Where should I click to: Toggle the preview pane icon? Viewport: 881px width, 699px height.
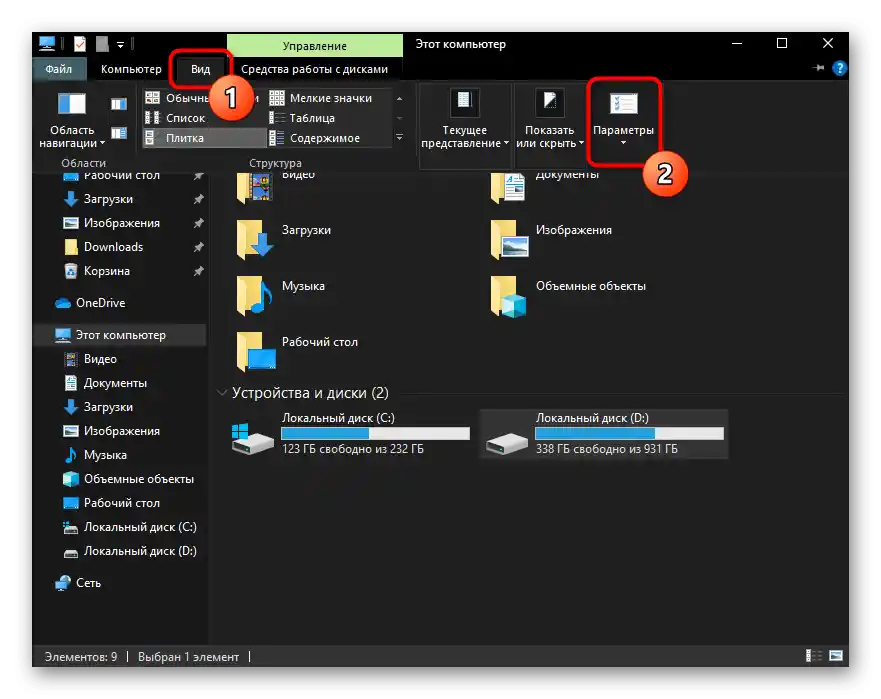pyautogui.click(x=119, y=104)
